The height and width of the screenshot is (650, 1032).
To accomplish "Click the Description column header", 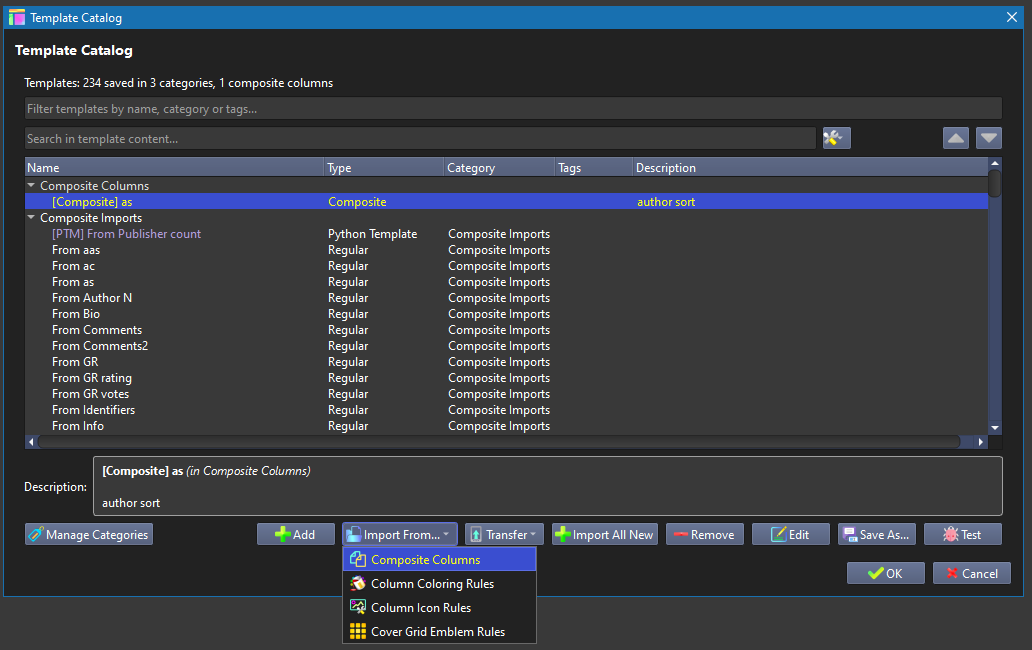I will [810, 167].
